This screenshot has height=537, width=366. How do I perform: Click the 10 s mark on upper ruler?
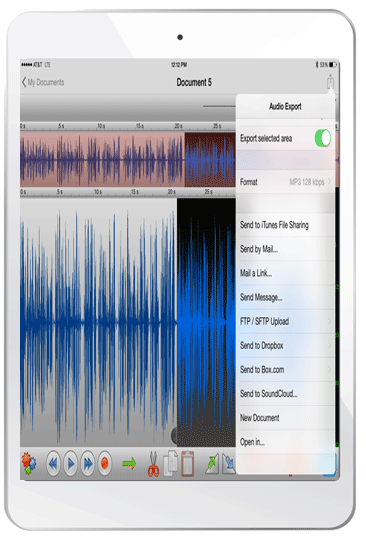click(x=101, y=126)
